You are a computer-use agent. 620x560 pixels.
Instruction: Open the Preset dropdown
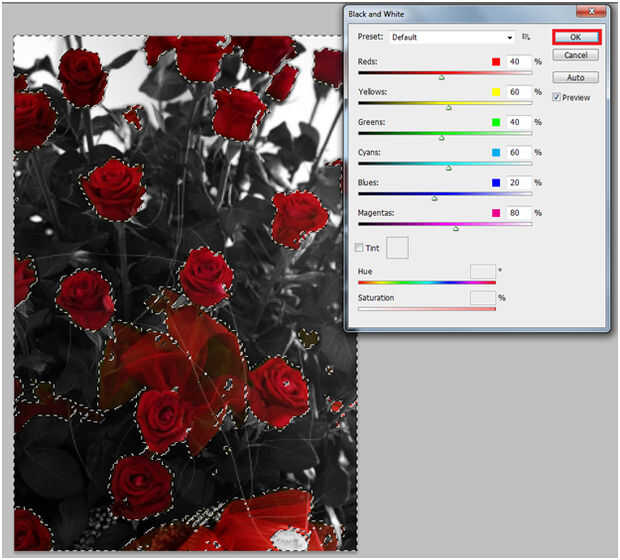[x=450, y=37]
